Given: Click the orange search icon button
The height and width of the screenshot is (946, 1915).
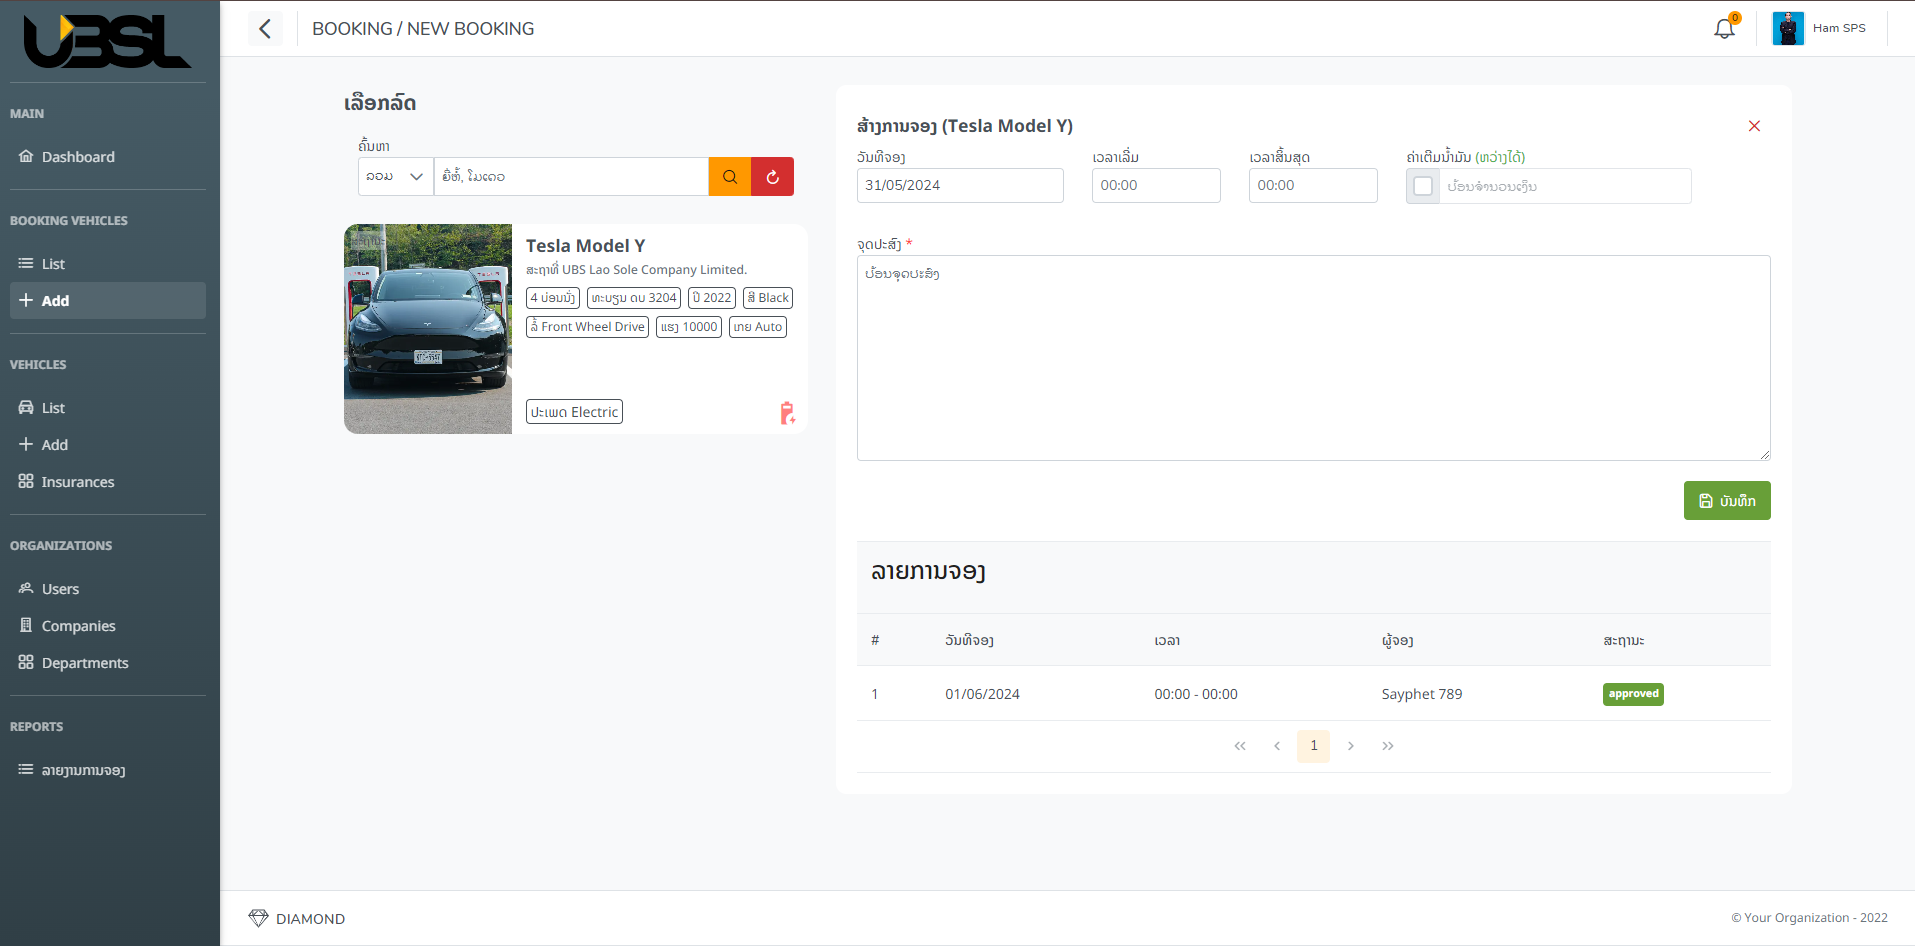Looking at the screenshot, I should coord(730,177).
